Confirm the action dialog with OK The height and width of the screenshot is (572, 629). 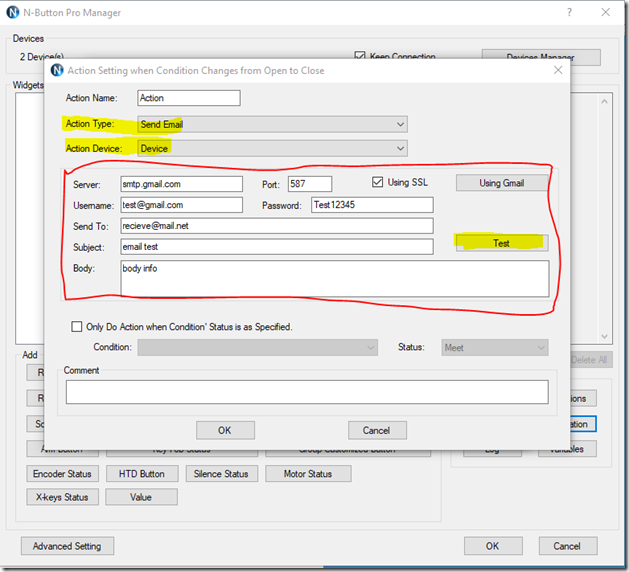pos(225,430)
